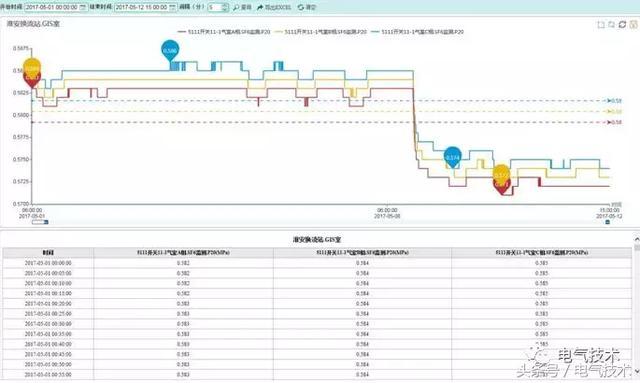The height and width of the screenshot is (383, 640).
Task: Toggle the B-phase SF6 series legend
Action: (x=320, y=31)
